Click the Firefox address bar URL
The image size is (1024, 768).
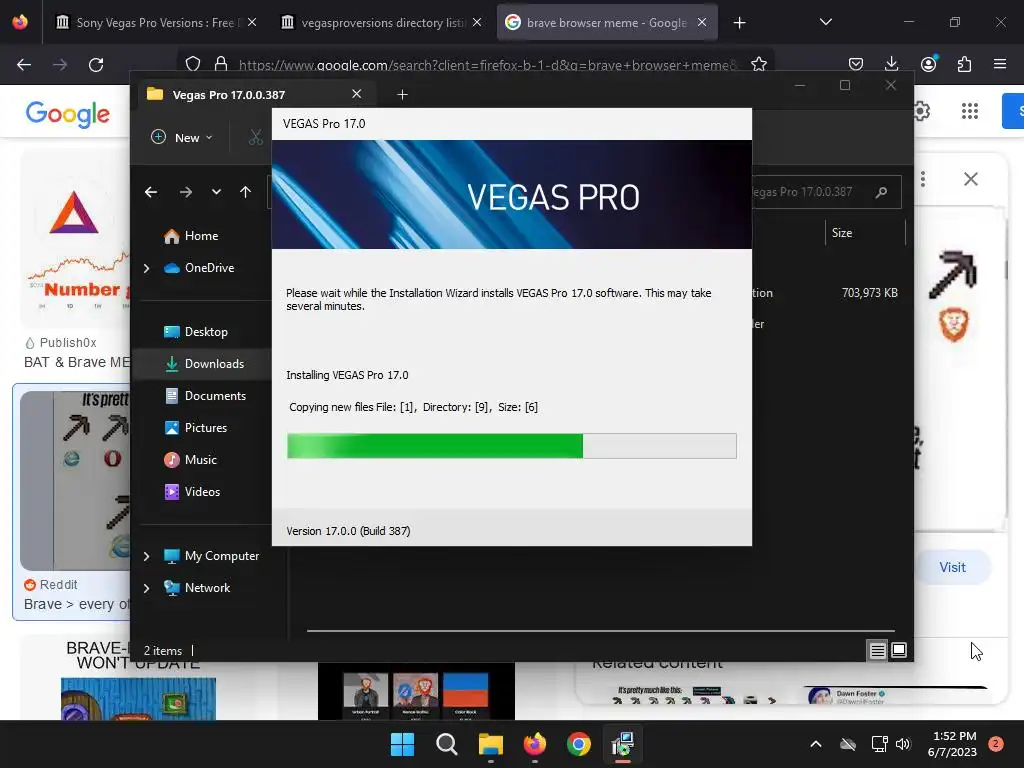pyautogui.click(x=487, y=65)
